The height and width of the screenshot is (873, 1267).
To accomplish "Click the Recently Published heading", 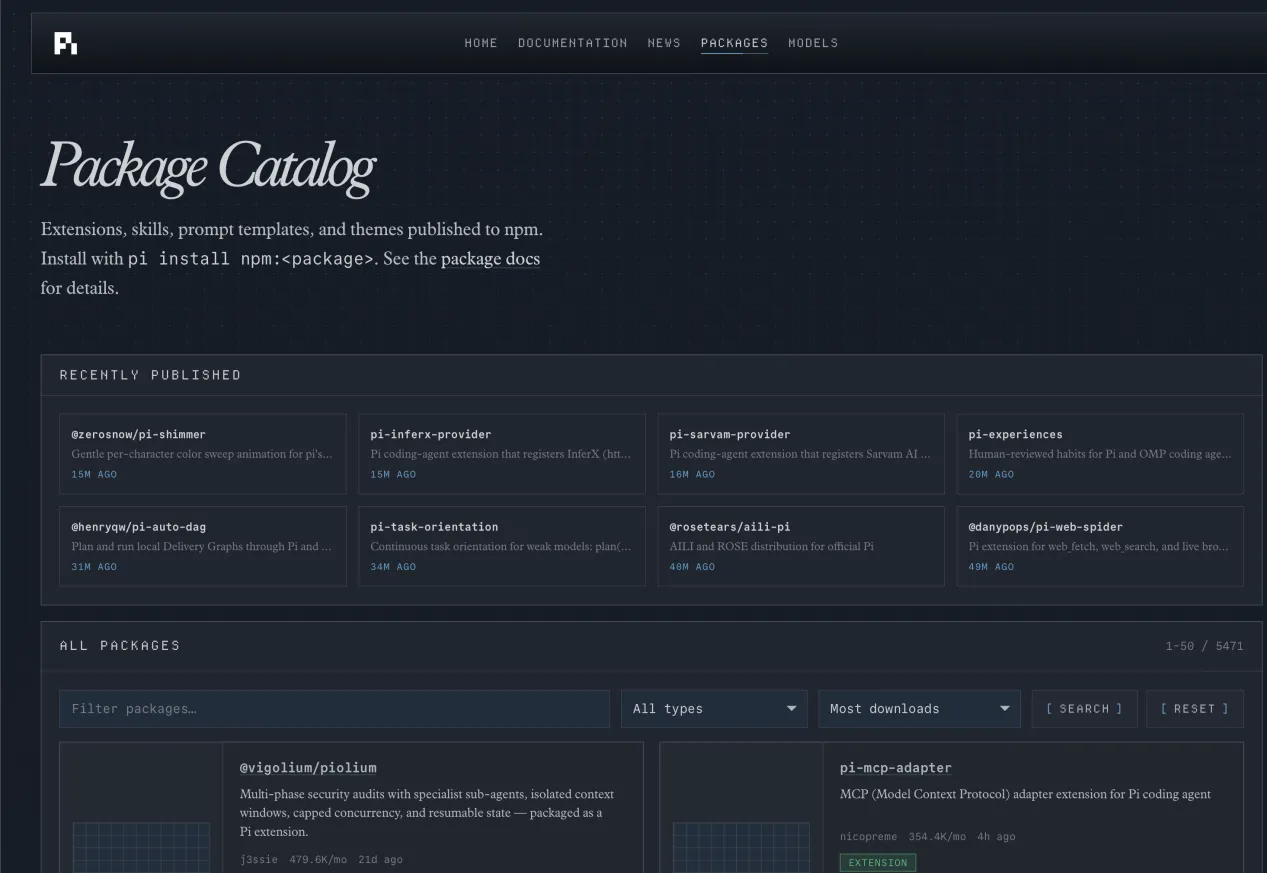I will tap(150, 375).
